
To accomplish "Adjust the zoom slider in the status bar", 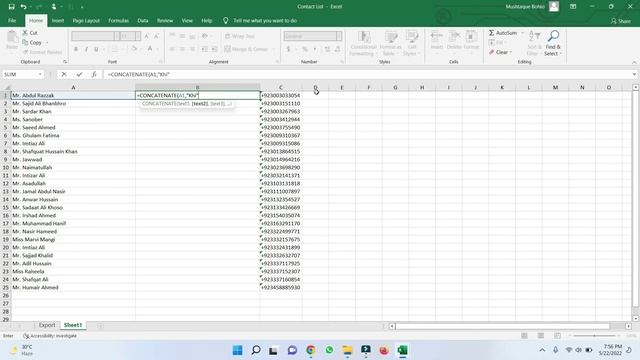I will [x=594, y=336].
